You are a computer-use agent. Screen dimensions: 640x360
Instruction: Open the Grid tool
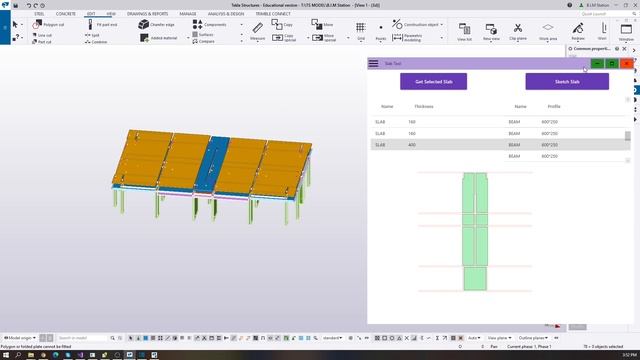click(x=360, y=31)
